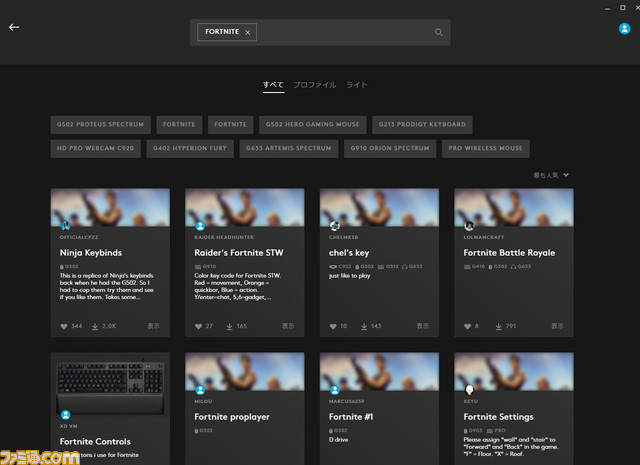Switch to the プロファイル tab
This screenshot has height=465, width=640.
click(x=314, y=86)
